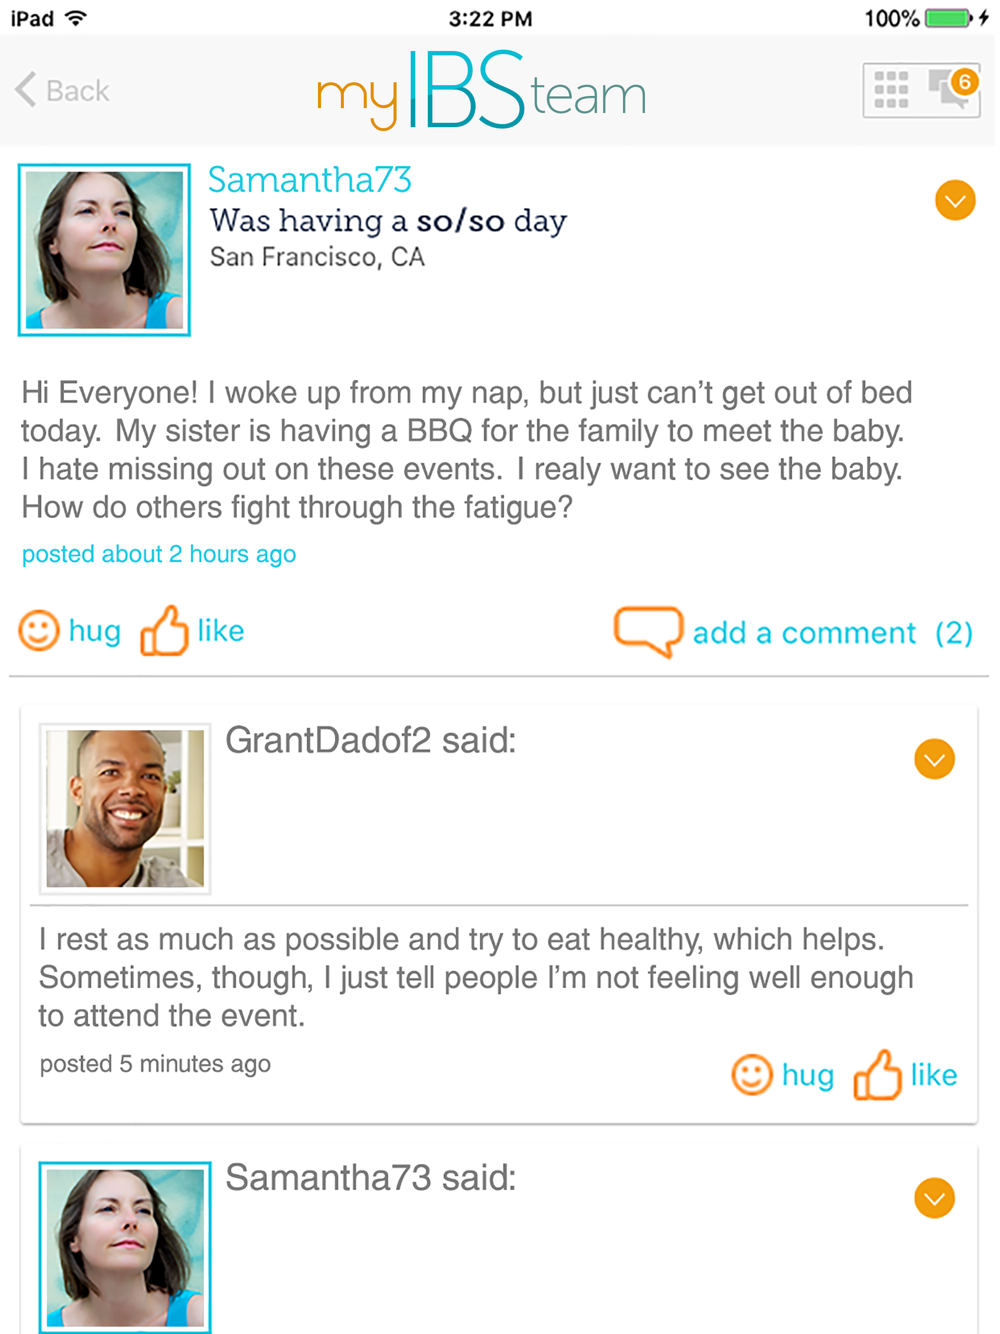This screenshot has height=1334, width=1000.
Task: Open Samantha73's profile name link
Action: (x=310, y=180)
